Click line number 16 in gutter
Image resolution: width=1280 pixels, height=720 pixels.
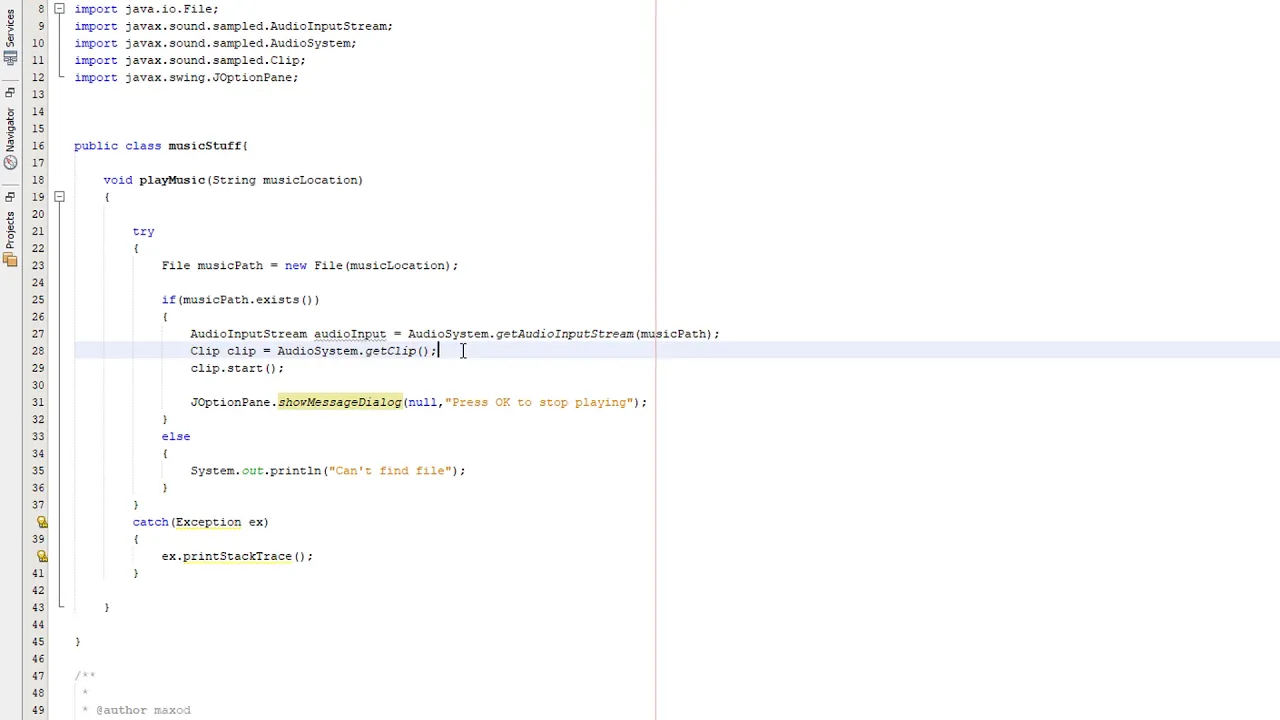pos(37,146)
